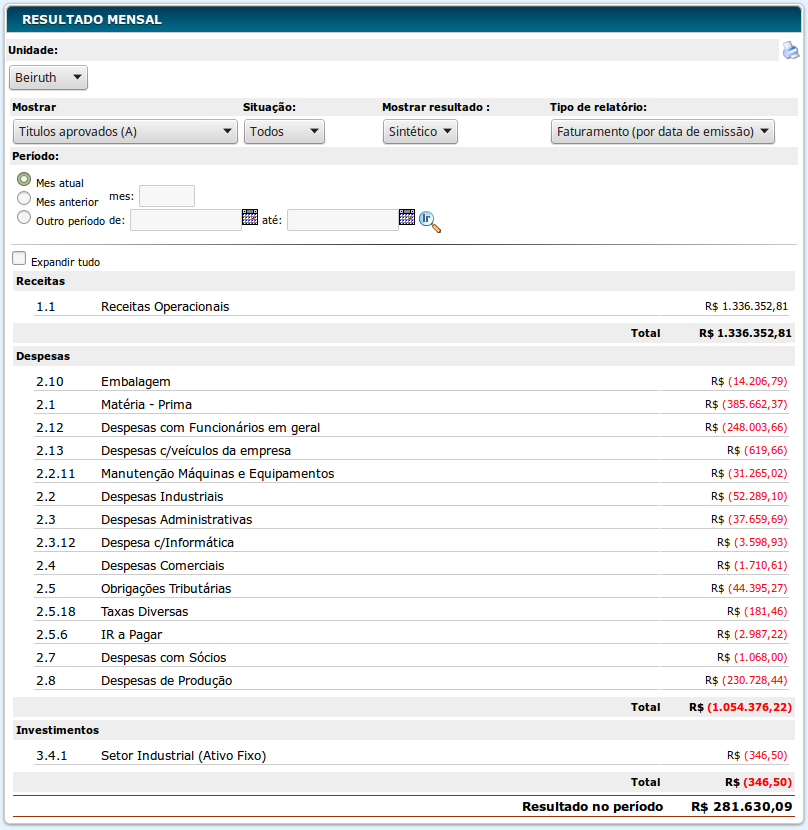
Task: Open the 'Receitas Operacionais' row
Action: click(x=165, y=307)
